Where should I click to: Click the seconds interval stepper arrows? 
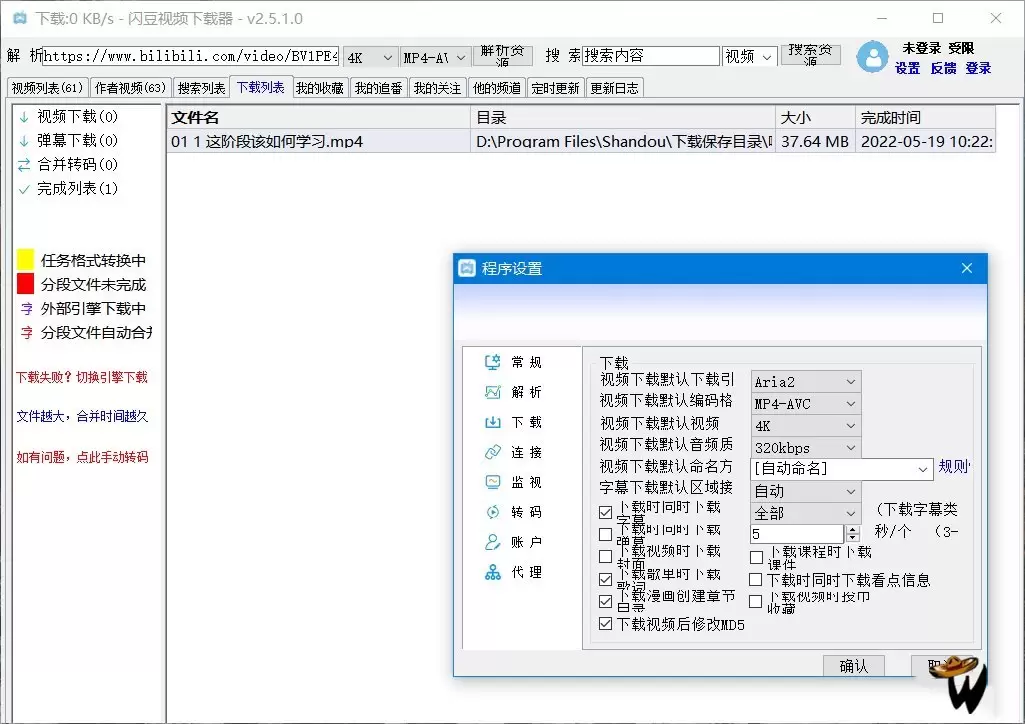[x=852, y=534]
